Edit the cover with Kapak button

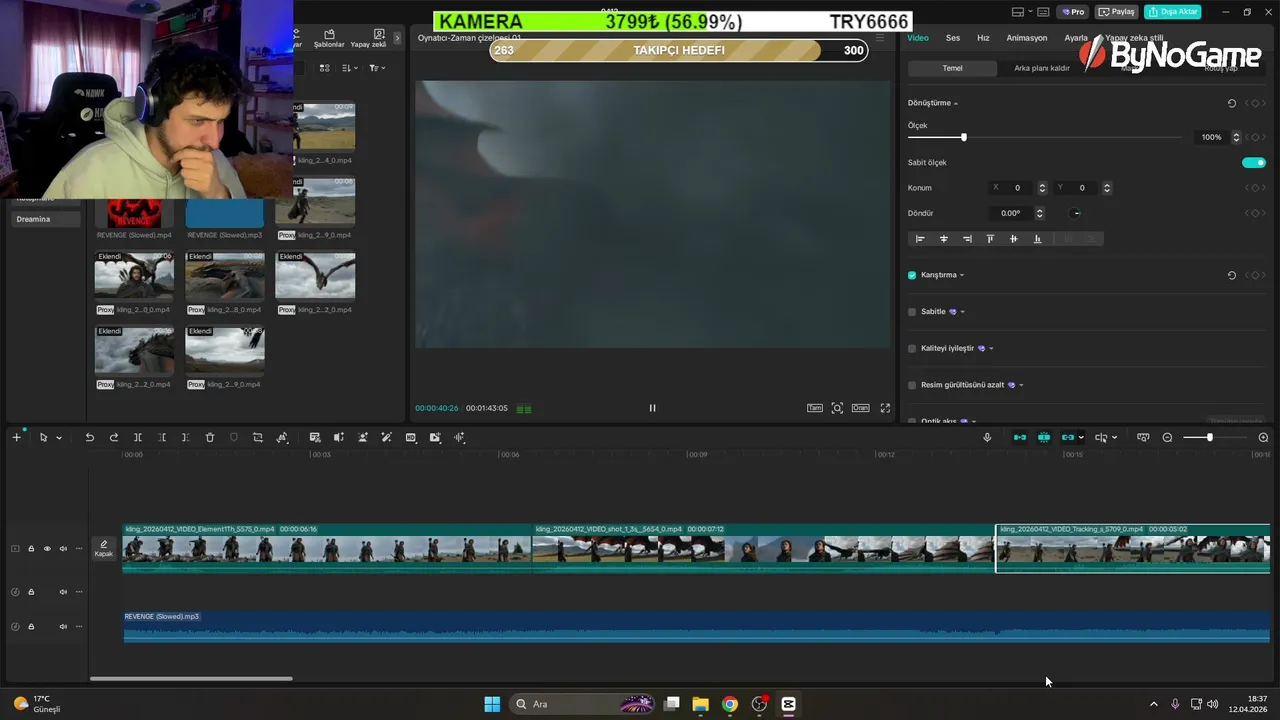coord(104,548)
